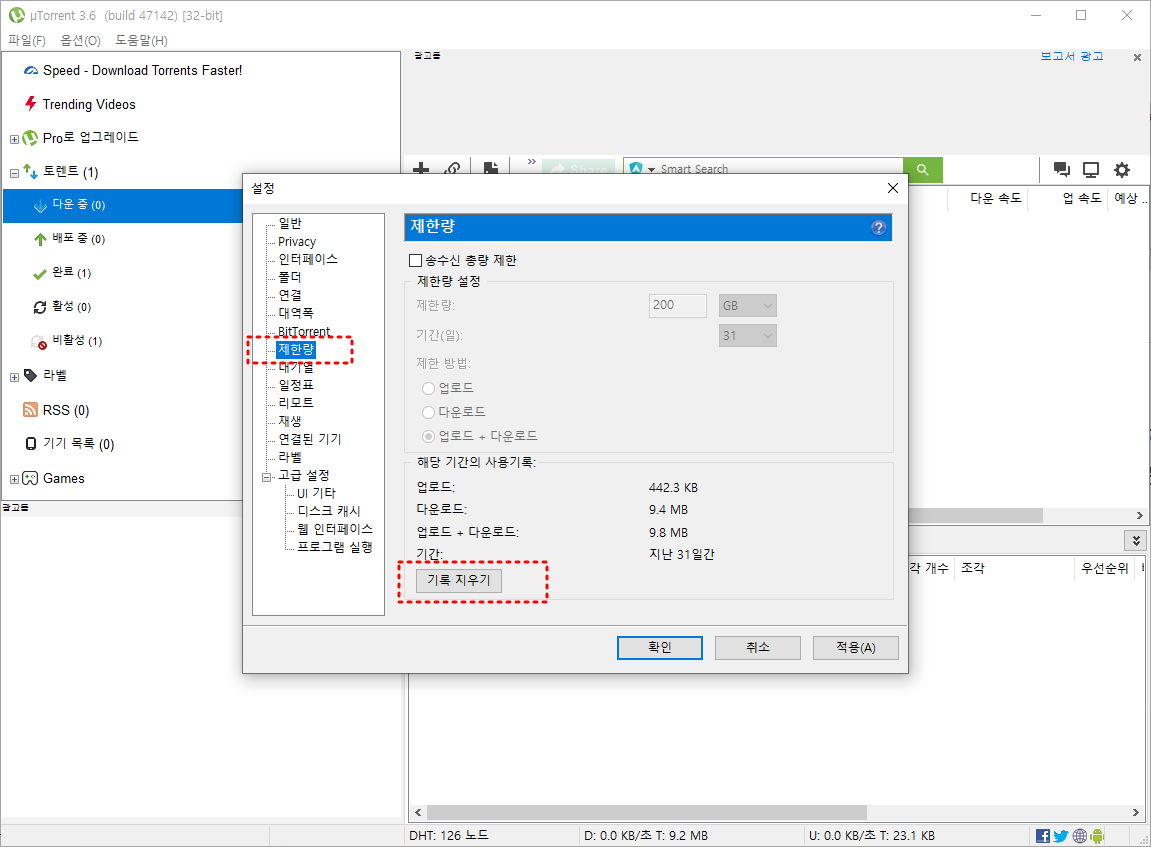The image size is (1151, 847).
Task: Open the 31 days period dropdown
Action: tap(747, 335)
